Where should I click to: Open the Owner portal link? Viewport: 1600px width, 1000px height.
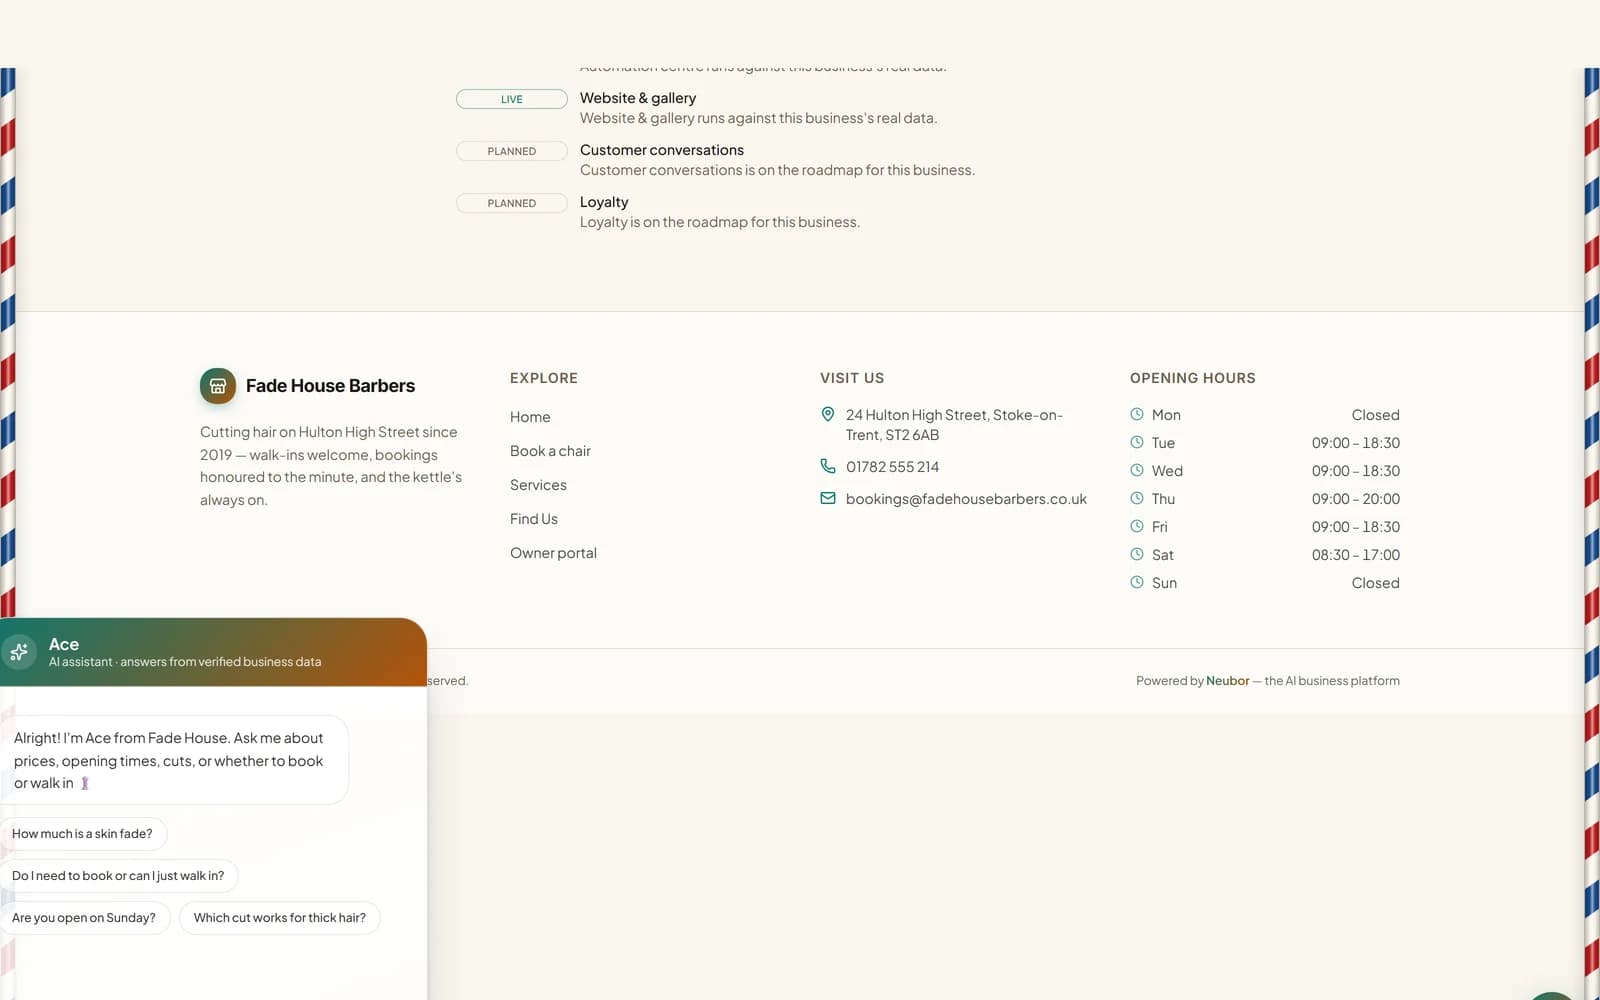pos(553,553)
